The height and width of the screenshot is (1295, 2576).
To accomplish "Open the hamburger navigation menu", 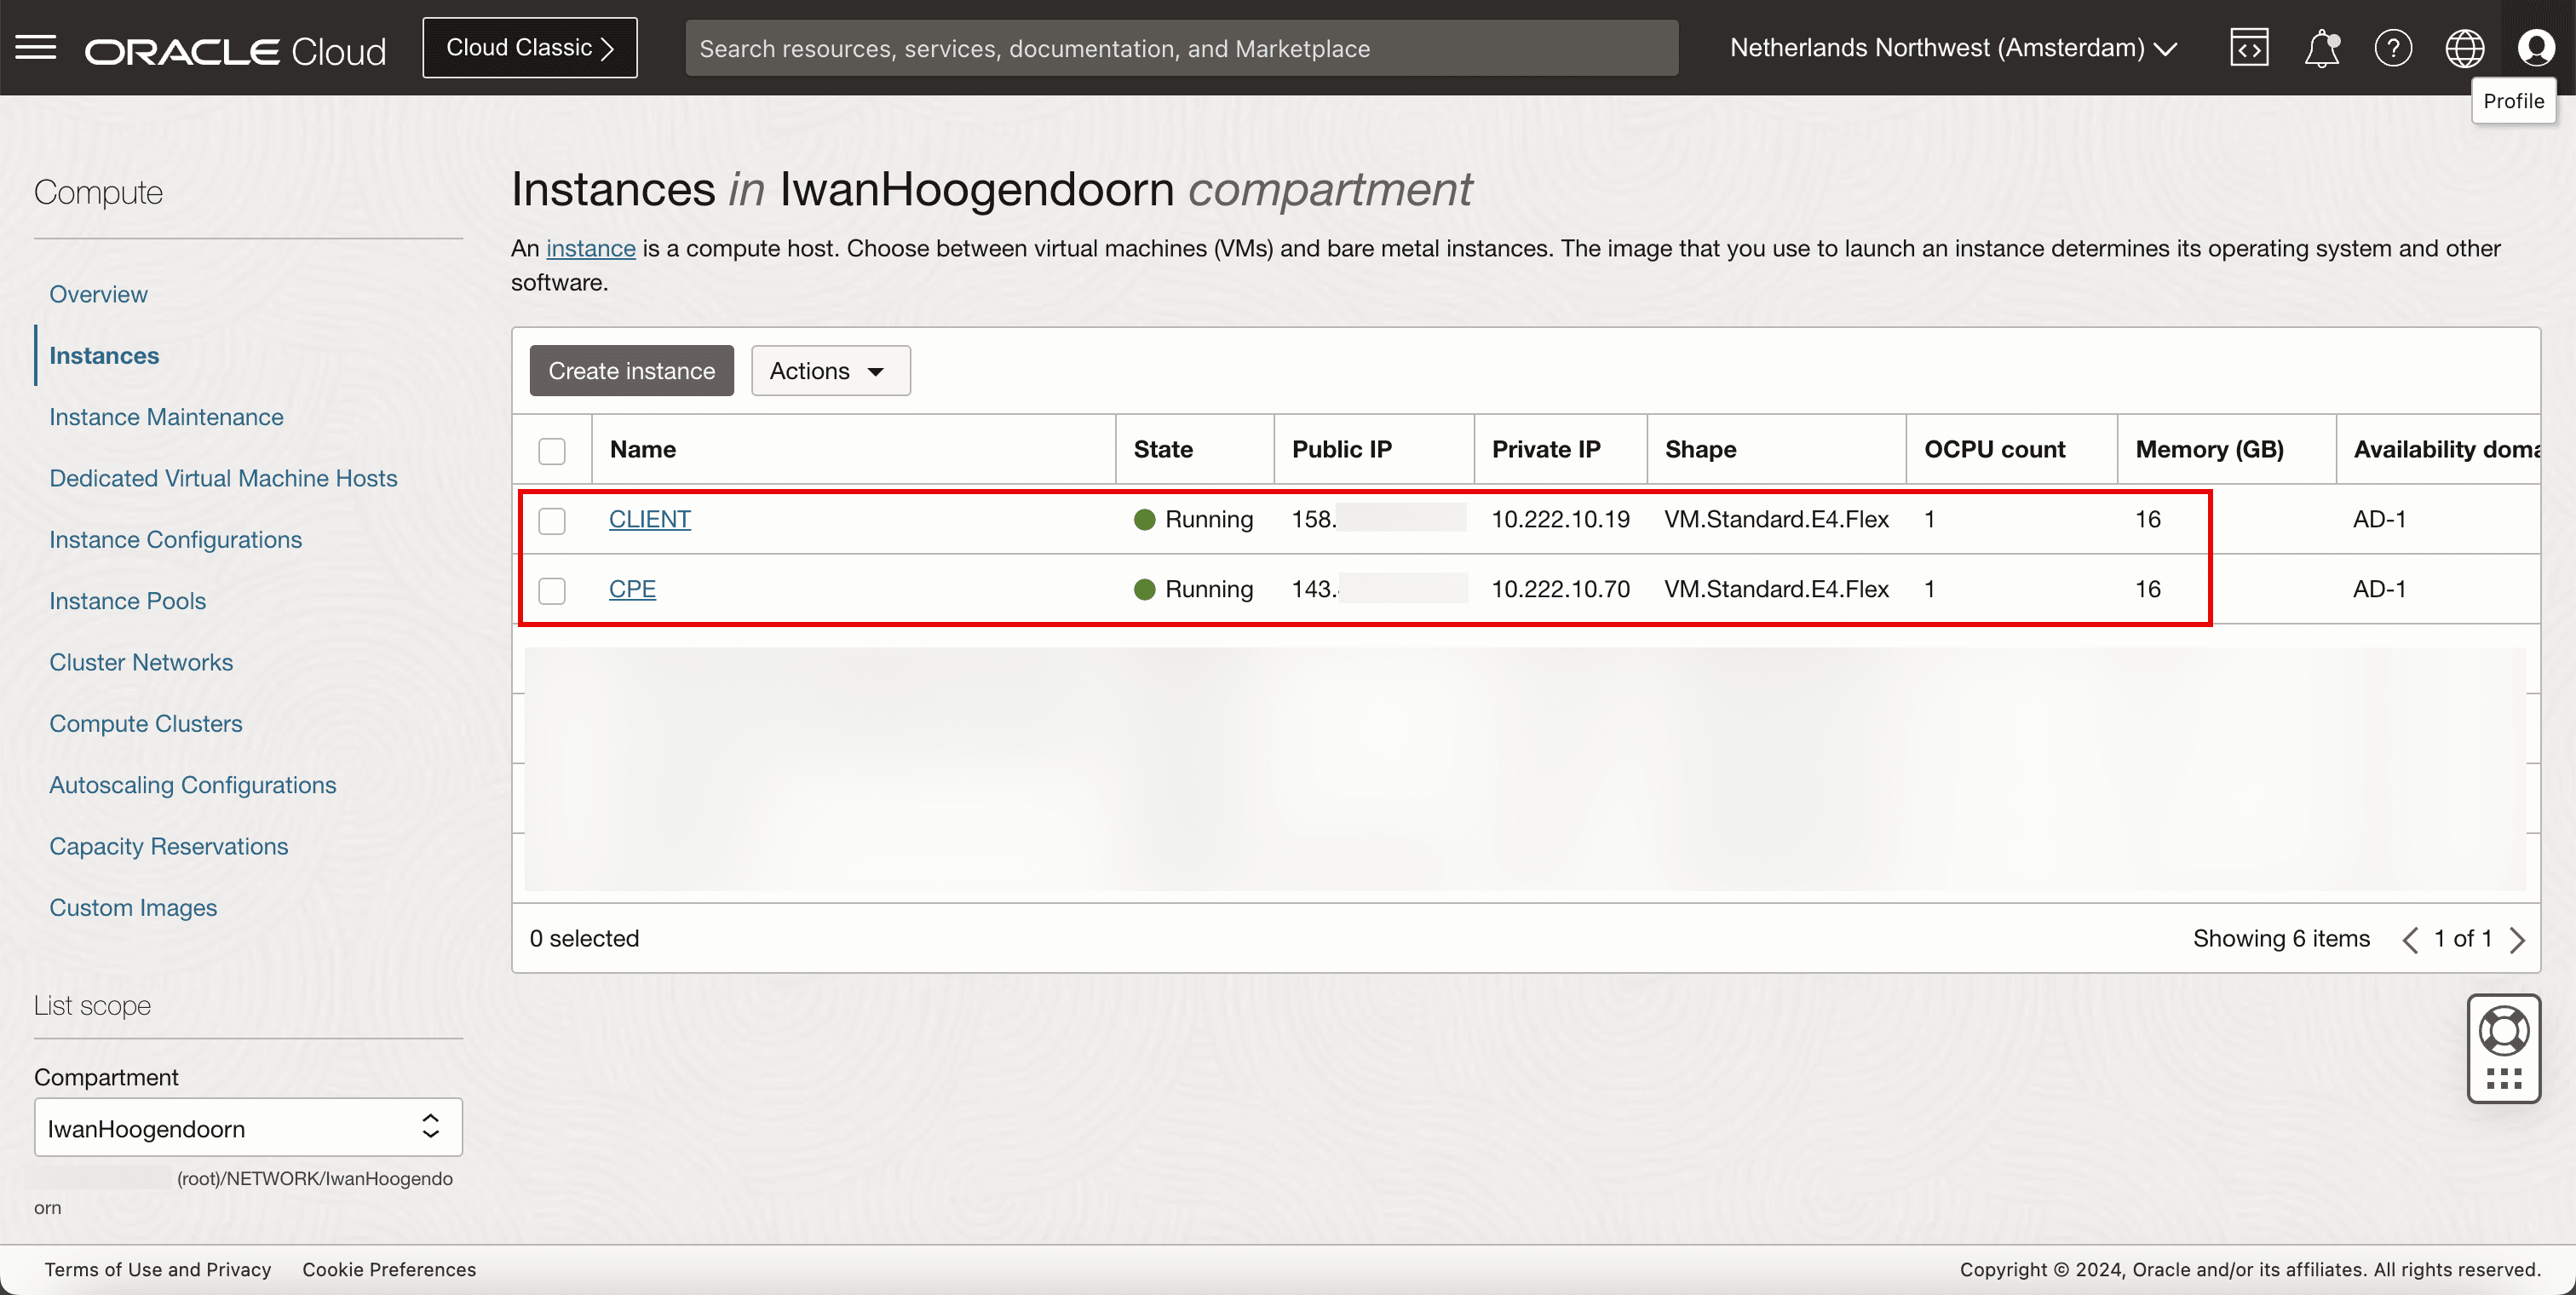I will coord(36,47).
